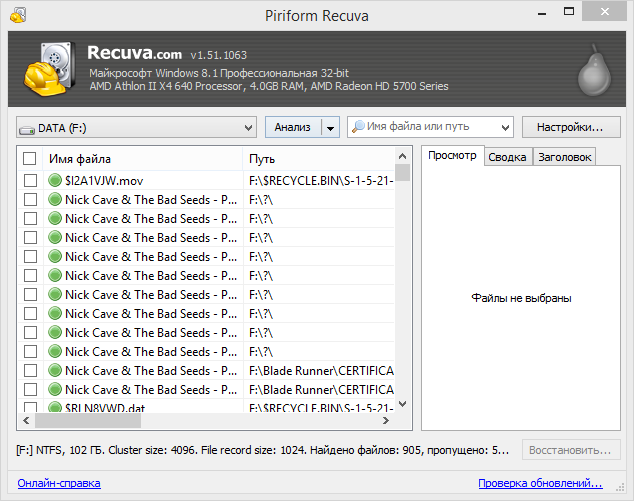Screen dimensions: 634x501
Task: Click the hard drive with helmet logo
Action: [50, 69]
